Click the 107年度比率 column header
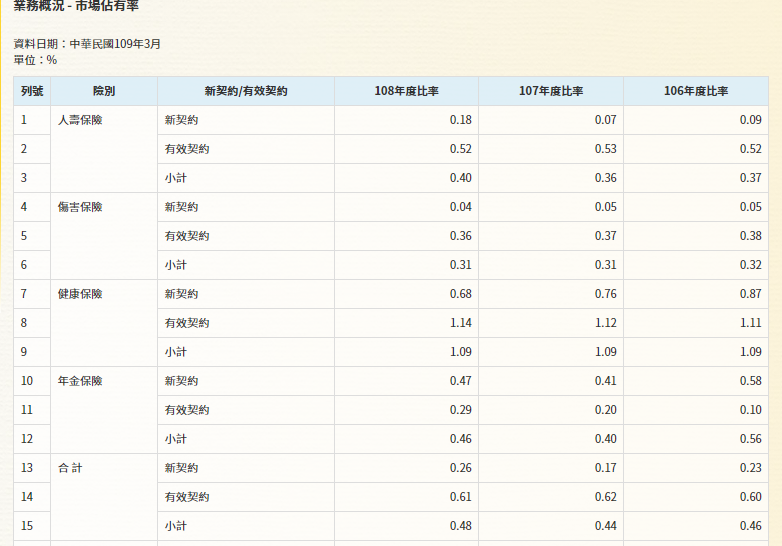The width and height of the screenshot is (782, 546). (551, 91)
